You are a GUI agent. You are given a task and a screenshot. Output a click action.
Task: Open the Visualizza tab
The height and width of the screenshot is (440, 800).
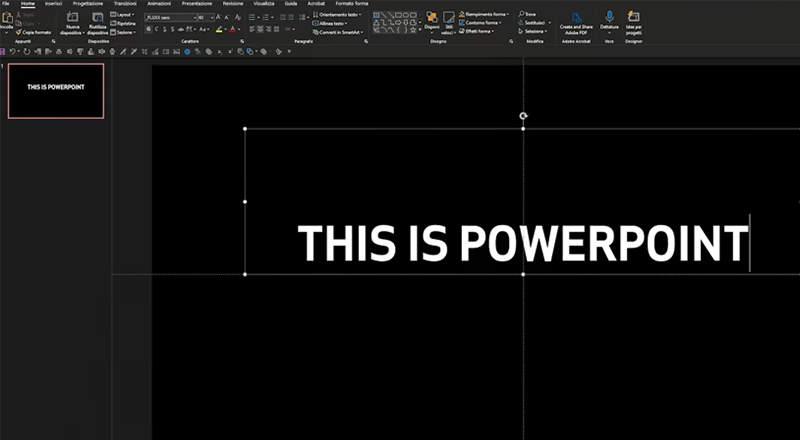(264, 4)
